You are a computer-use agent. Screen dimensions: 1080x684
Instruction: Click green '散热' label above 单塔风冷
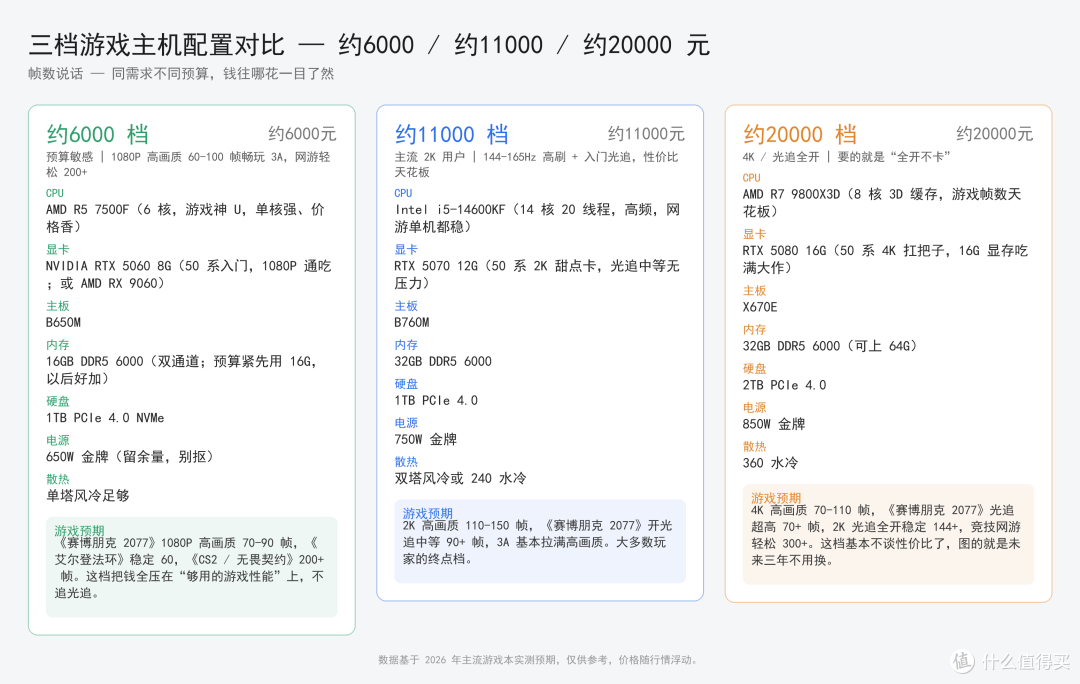click(x=58, y=479)
